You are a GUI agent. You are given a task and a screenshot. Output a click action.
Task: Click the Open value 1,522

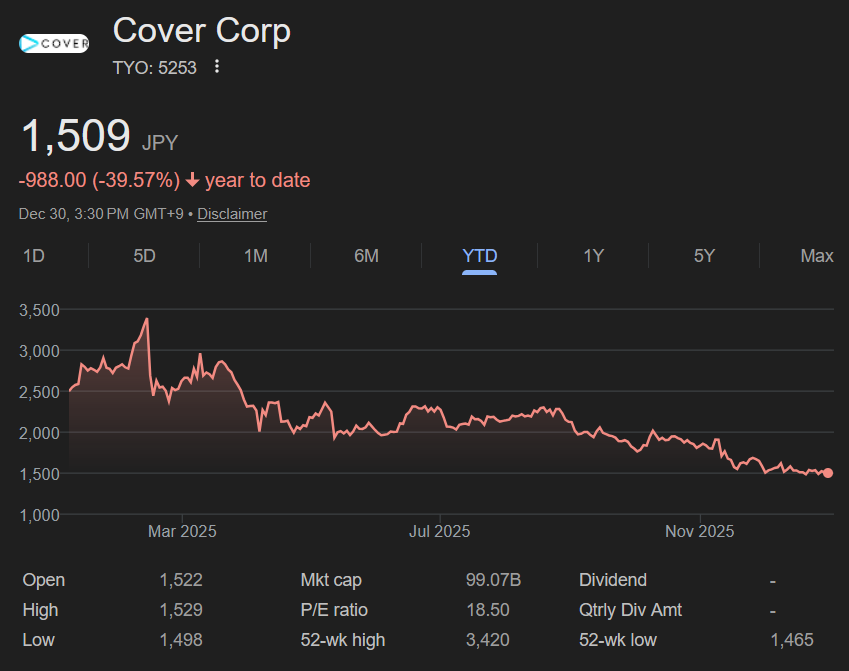click(x=181, y=580)
